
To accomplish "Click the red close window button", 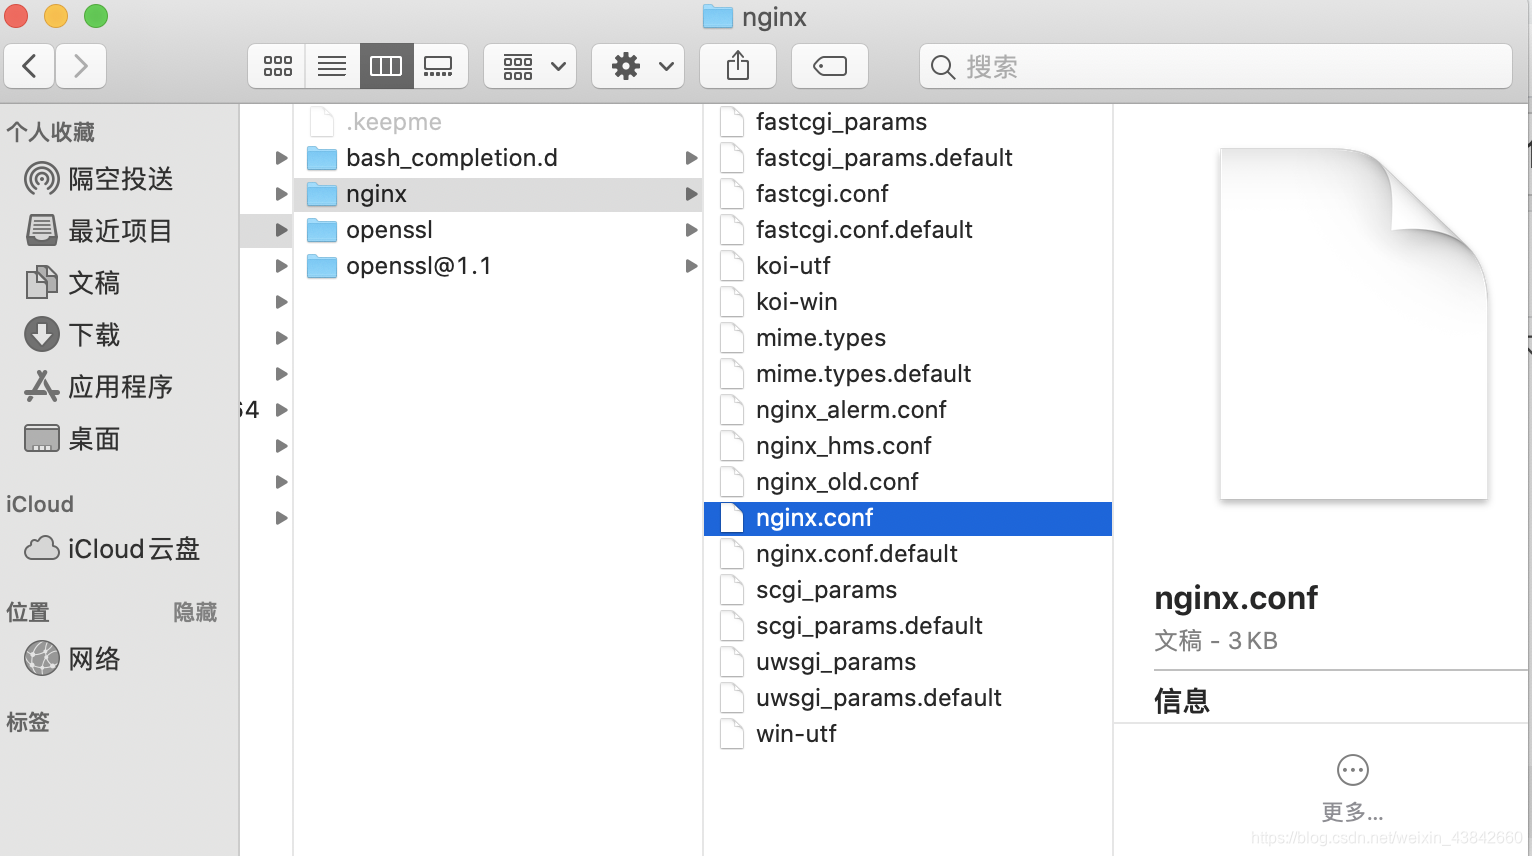I will [16, 16].
